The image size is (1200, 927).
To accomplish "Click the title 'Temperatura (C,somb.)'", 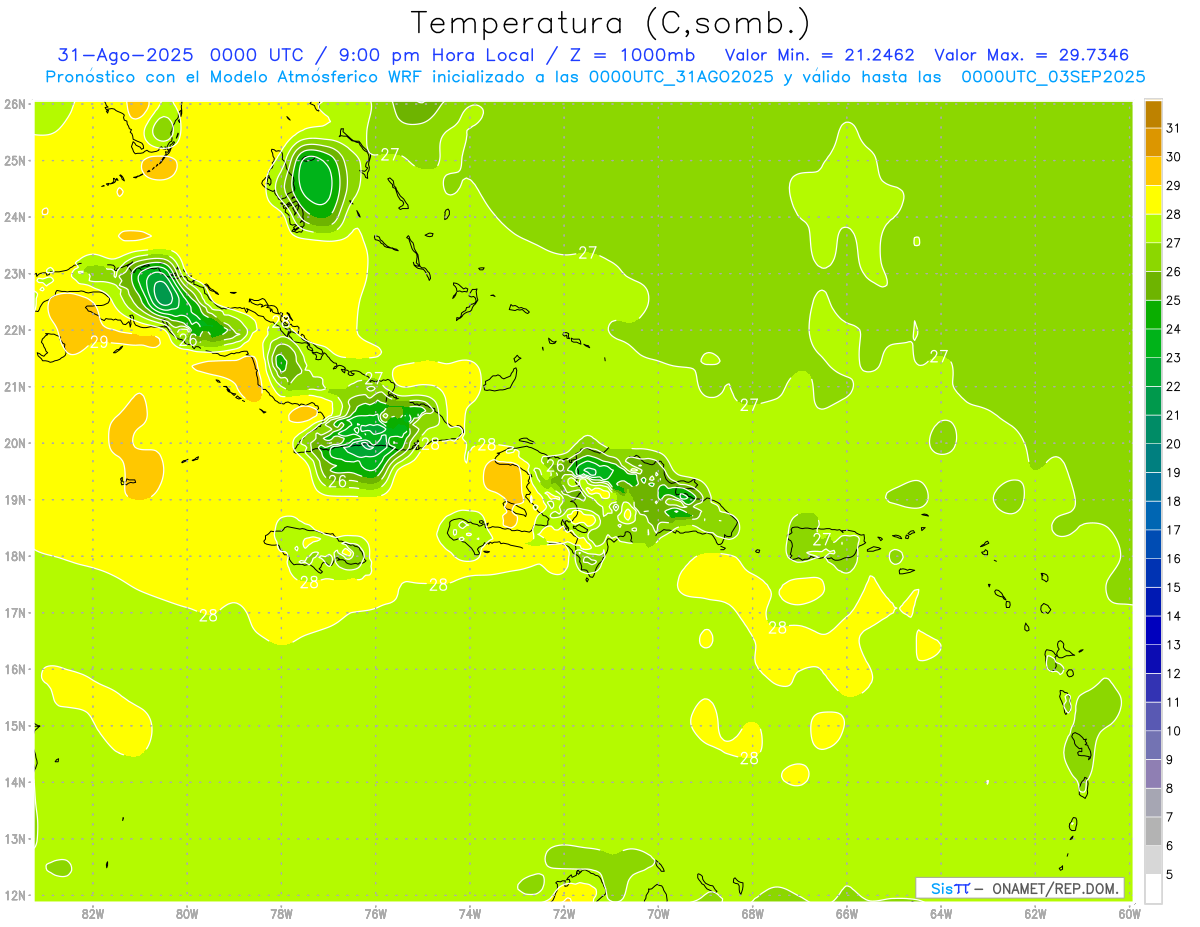I will click(611, 23).
